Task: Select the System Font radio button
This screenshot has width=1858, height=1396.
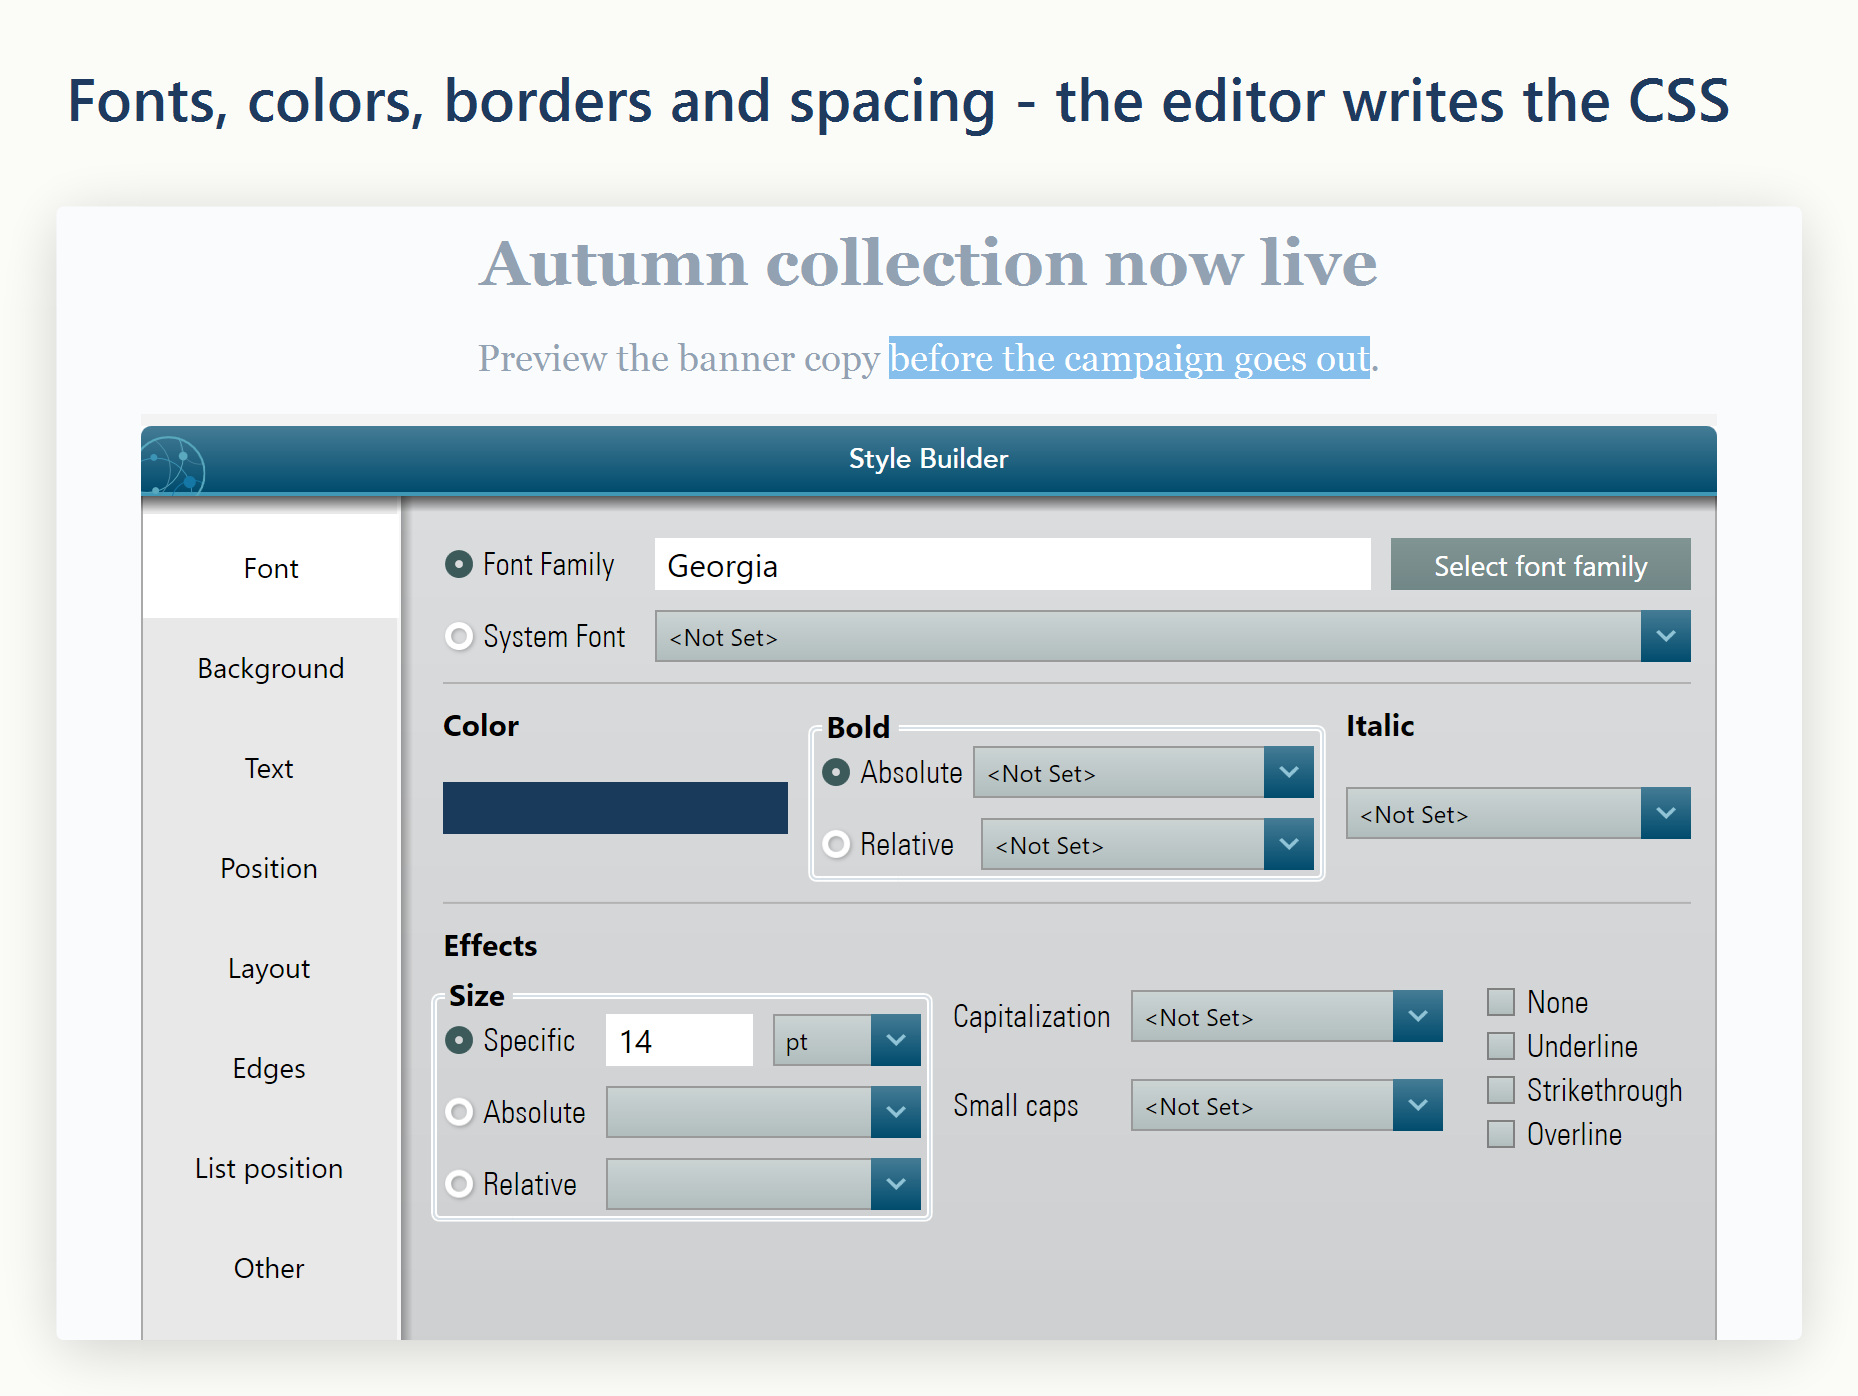Action: 459,637
